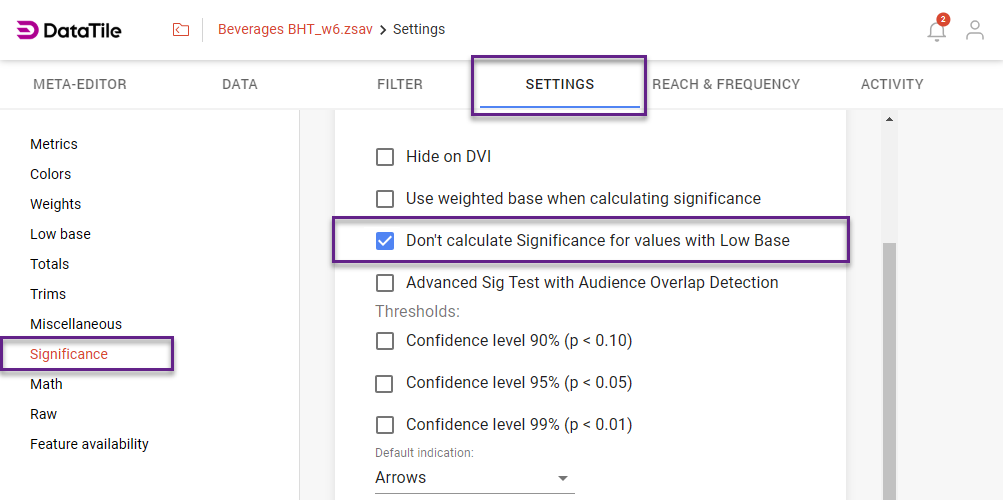The width and height of the screenshot is (1003, 500).
Task: Switch to the Meta-Editor tab
Action: click(x=80, y=85)
